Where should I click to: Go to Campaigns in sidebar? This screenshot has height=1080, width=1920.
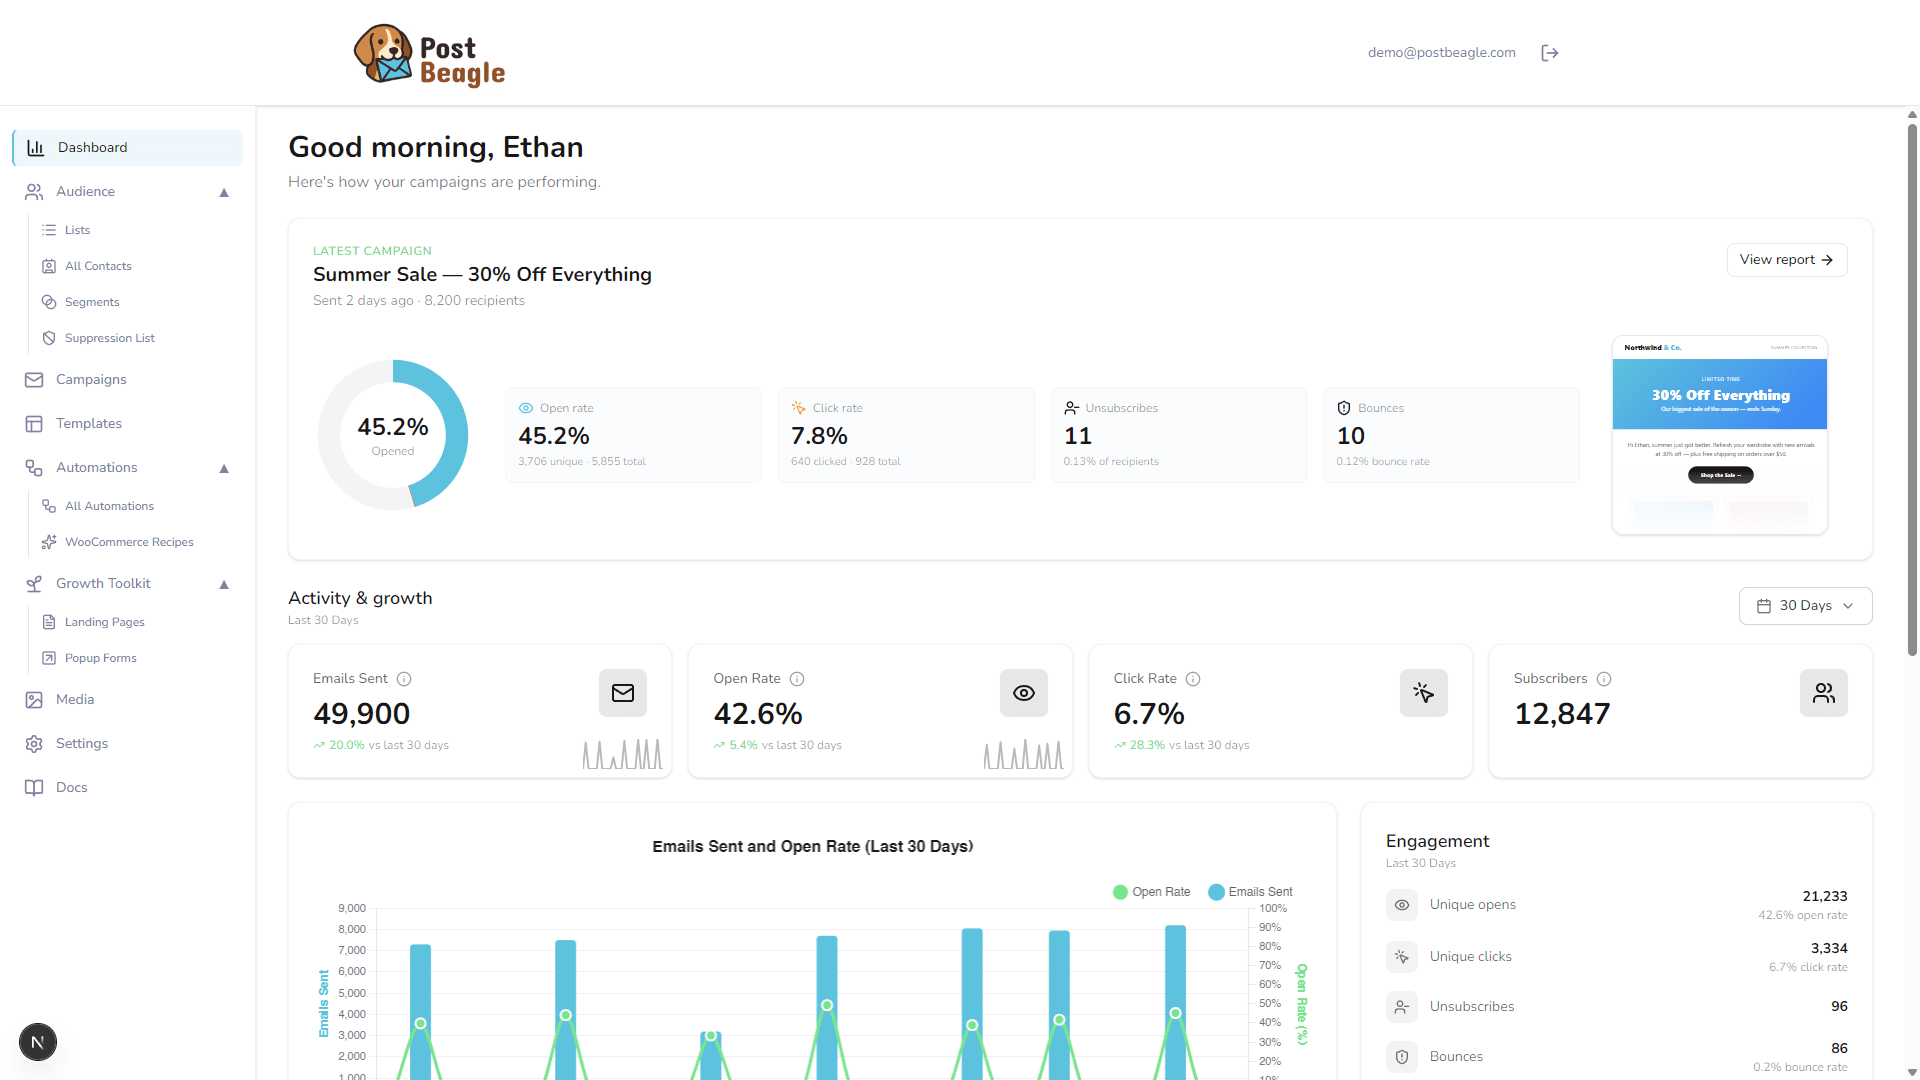click(128, 380)
